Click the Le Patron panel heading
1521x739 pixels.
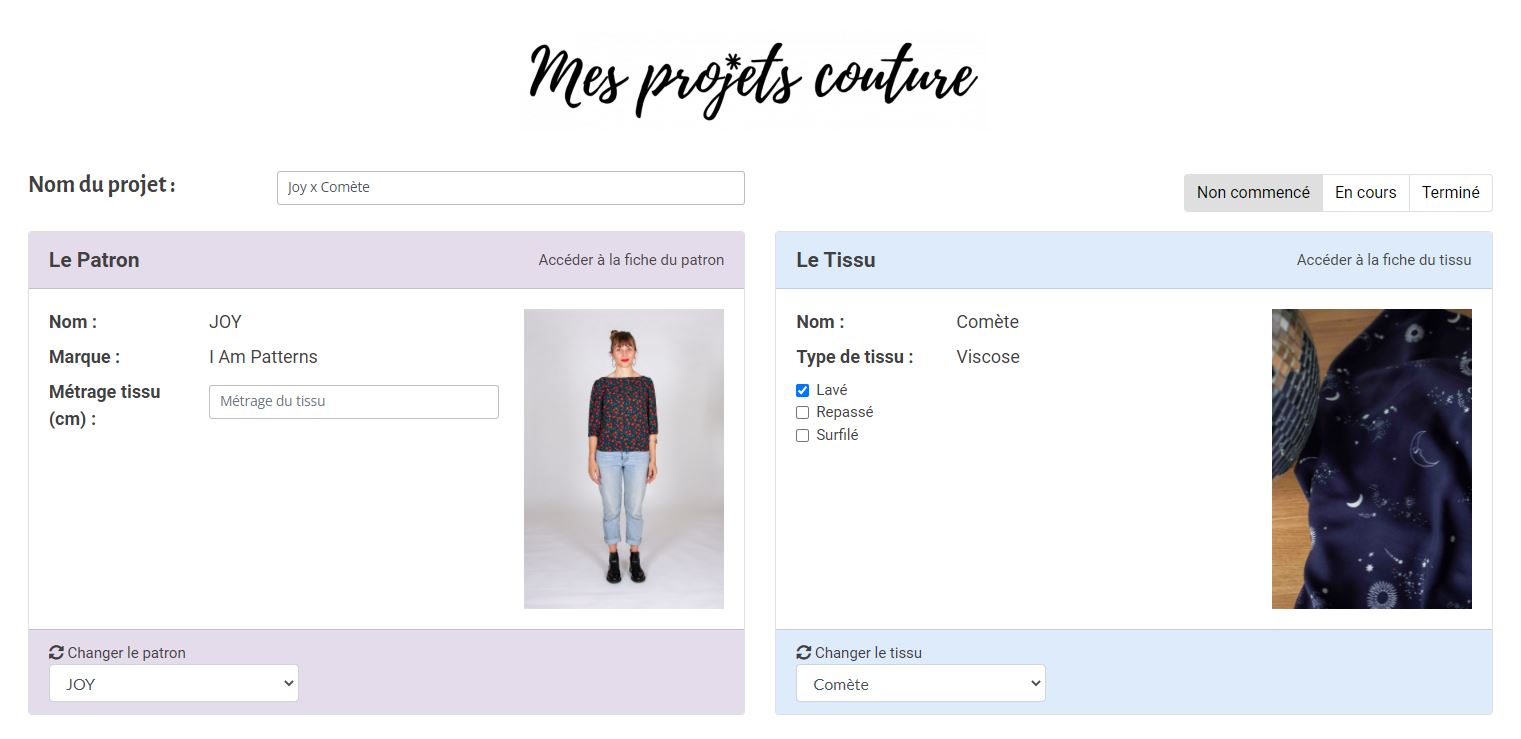pyautogui.click(x=94, y=260)
